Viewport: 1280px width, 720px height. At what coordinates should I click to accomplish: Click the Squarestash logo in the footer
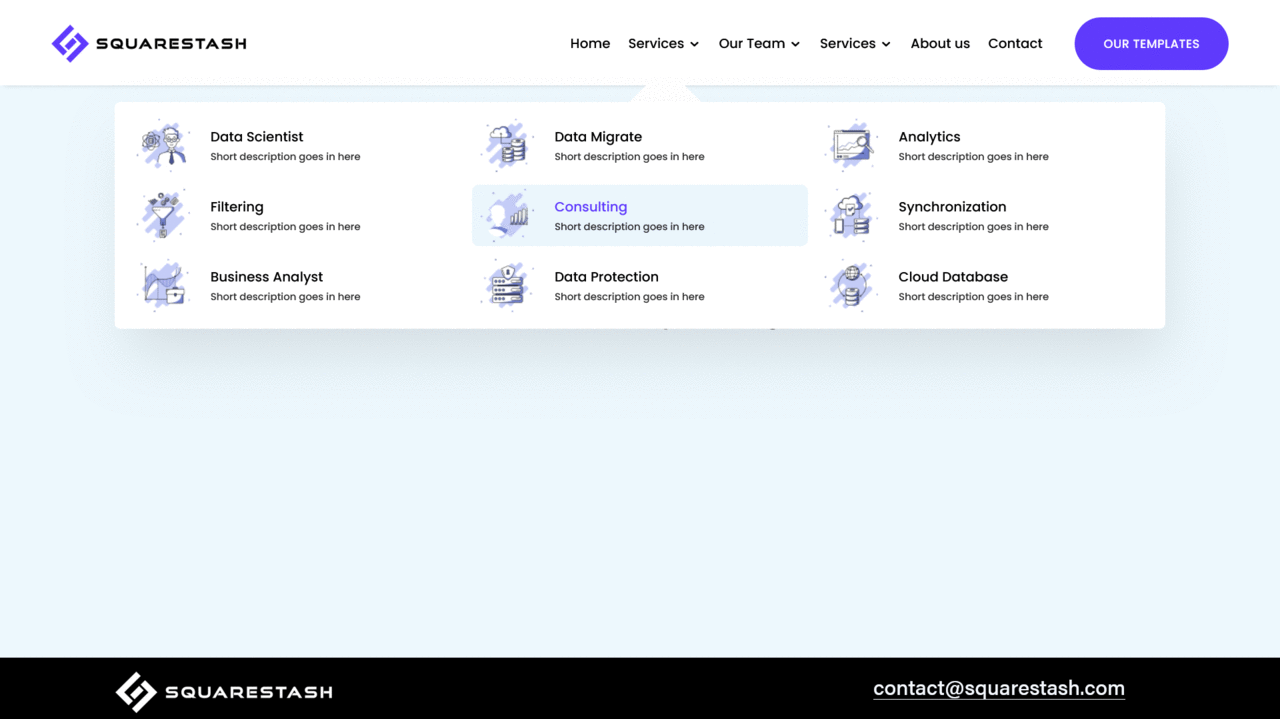tap(223, 691)
